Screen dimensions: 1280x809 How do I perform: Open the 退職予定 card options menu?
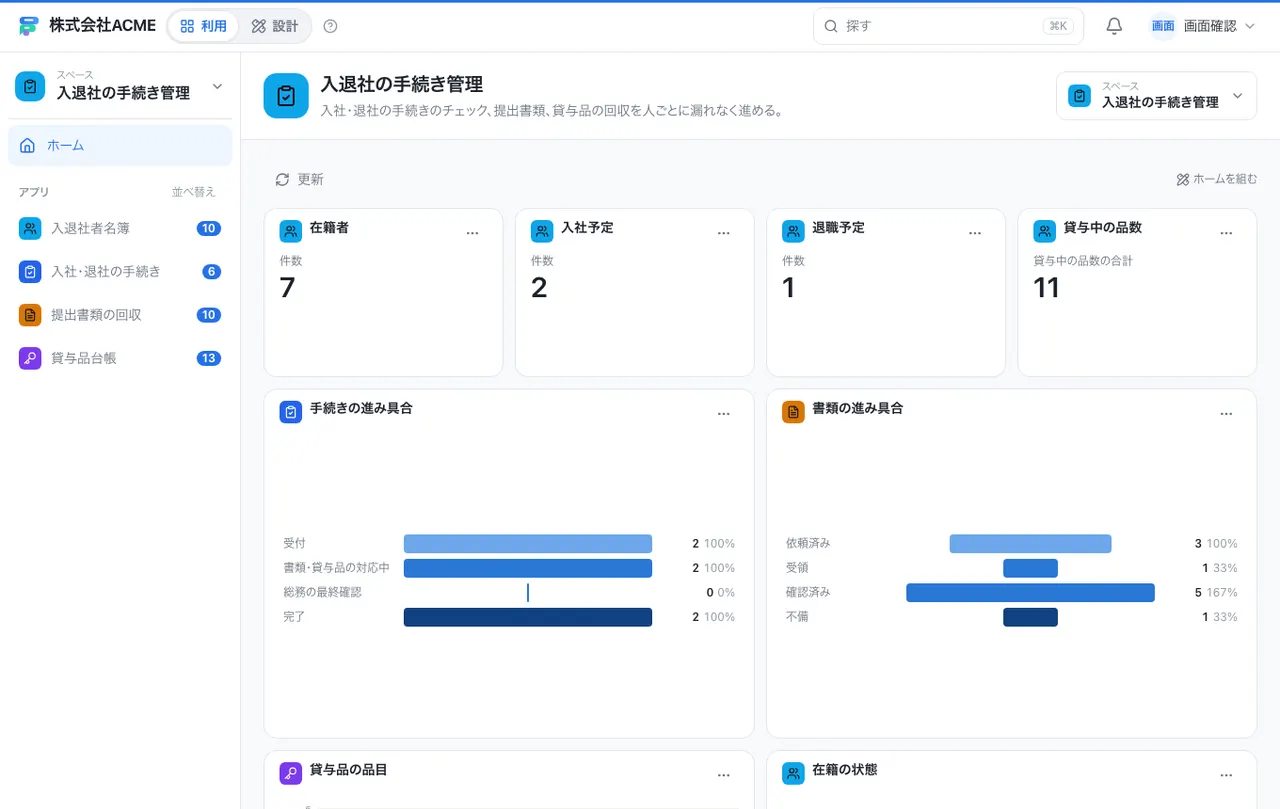[x=975, y=233]
